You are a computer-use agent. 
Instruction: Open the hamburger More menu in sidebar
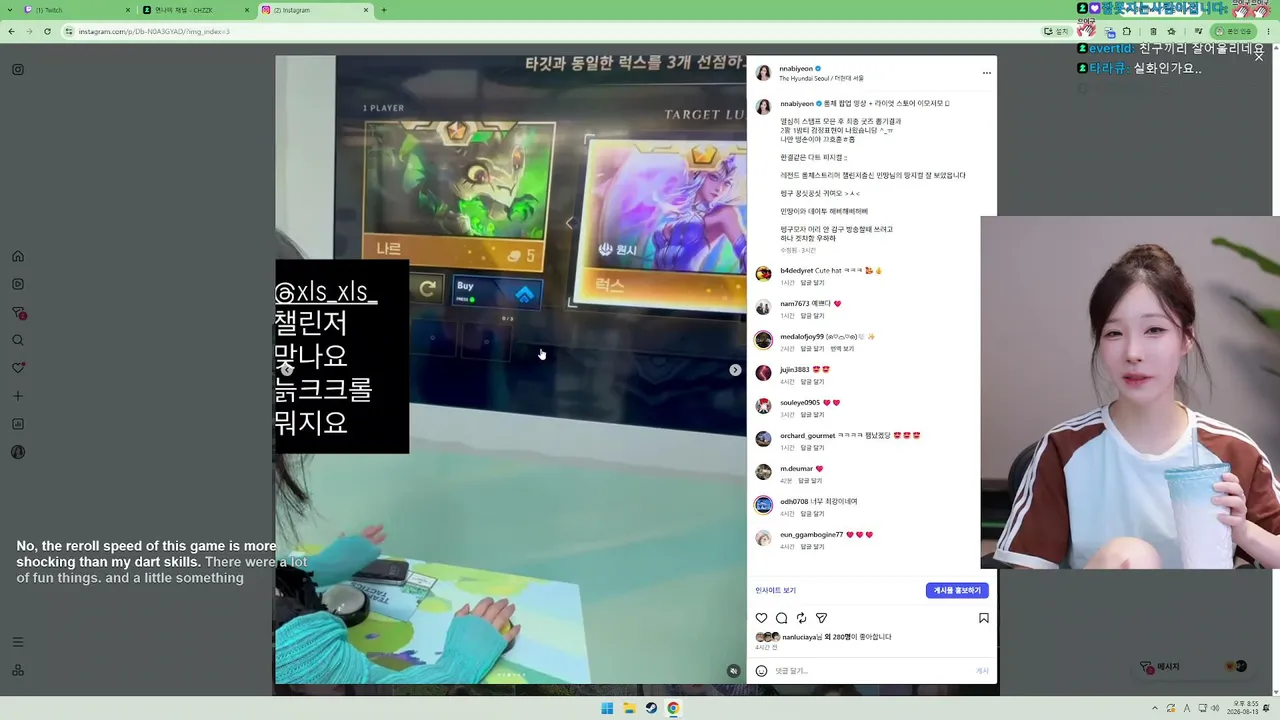coord(18,642)
